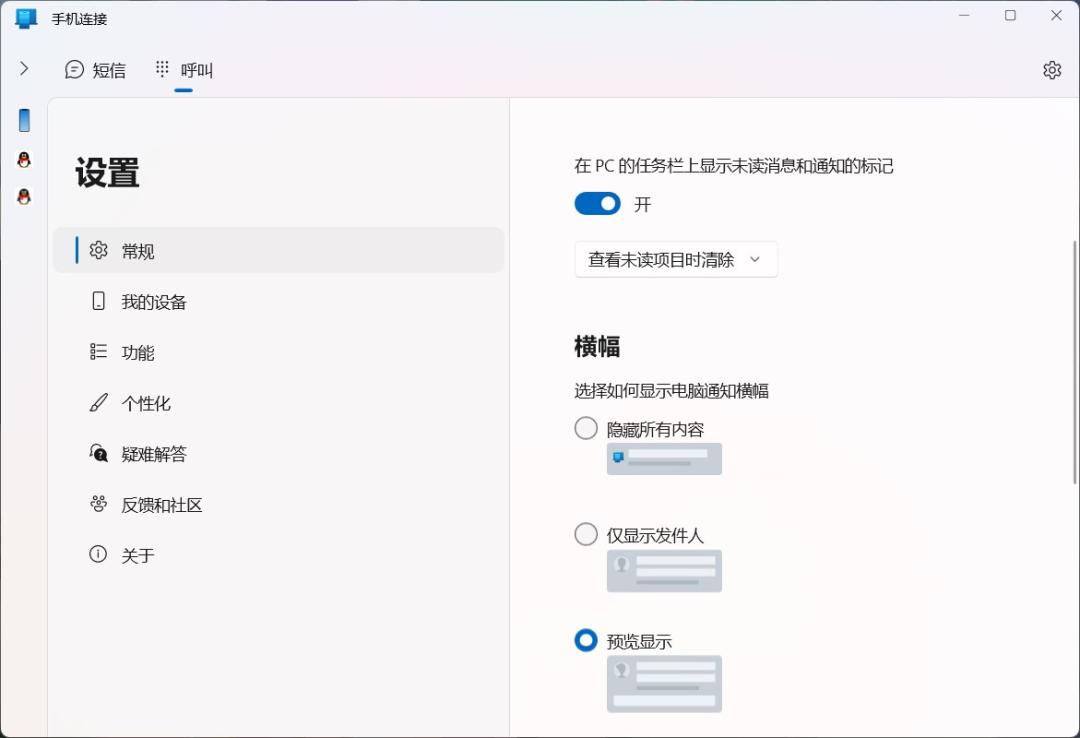Go to the 关于 settings page
The image size is (1080, 738).
tap(137, 555)
